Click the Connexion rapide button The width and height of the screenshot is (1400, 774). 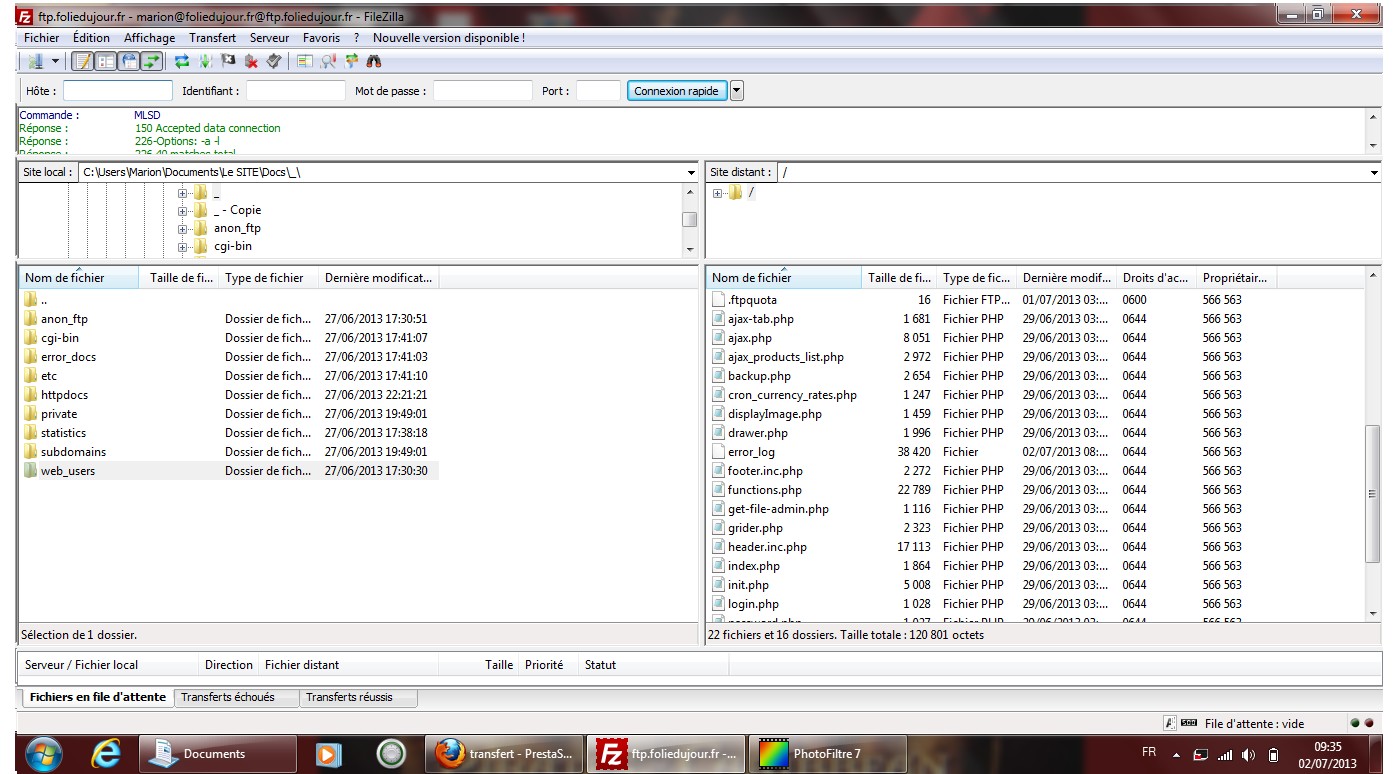(677, 91)
